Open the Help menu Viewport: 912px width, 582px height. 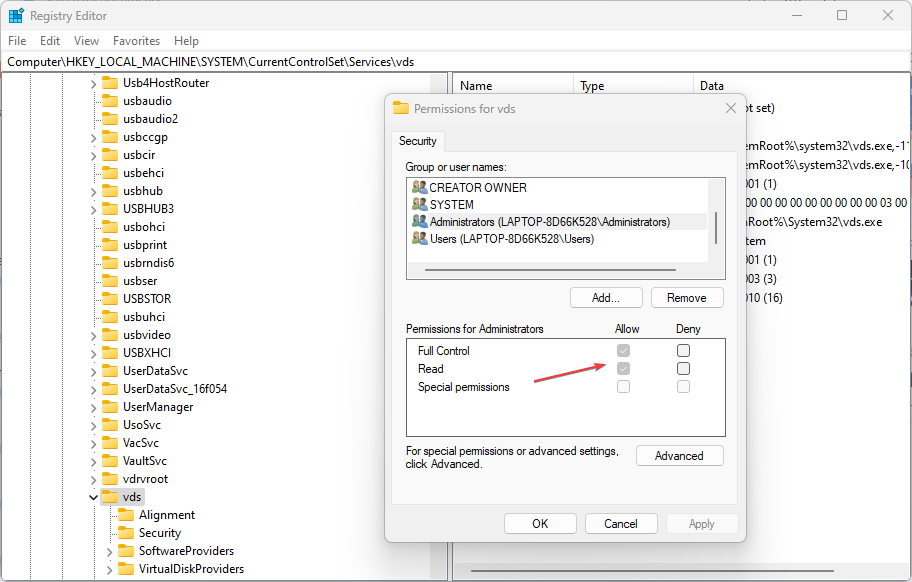click(x=186, y=41)
